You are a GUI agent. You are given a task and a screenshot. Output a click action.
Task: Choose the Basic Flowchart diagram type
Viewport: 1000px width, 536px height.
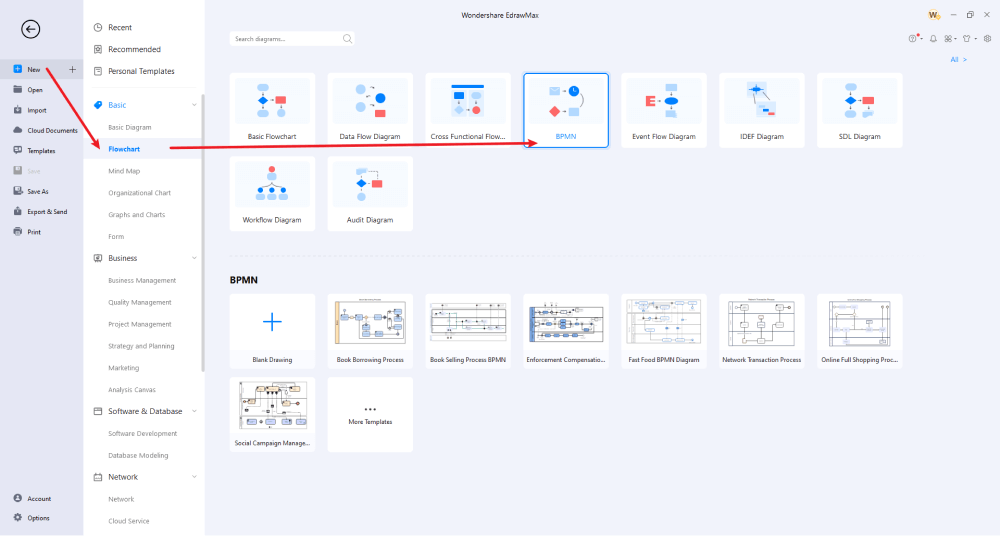tap(272, 110)
